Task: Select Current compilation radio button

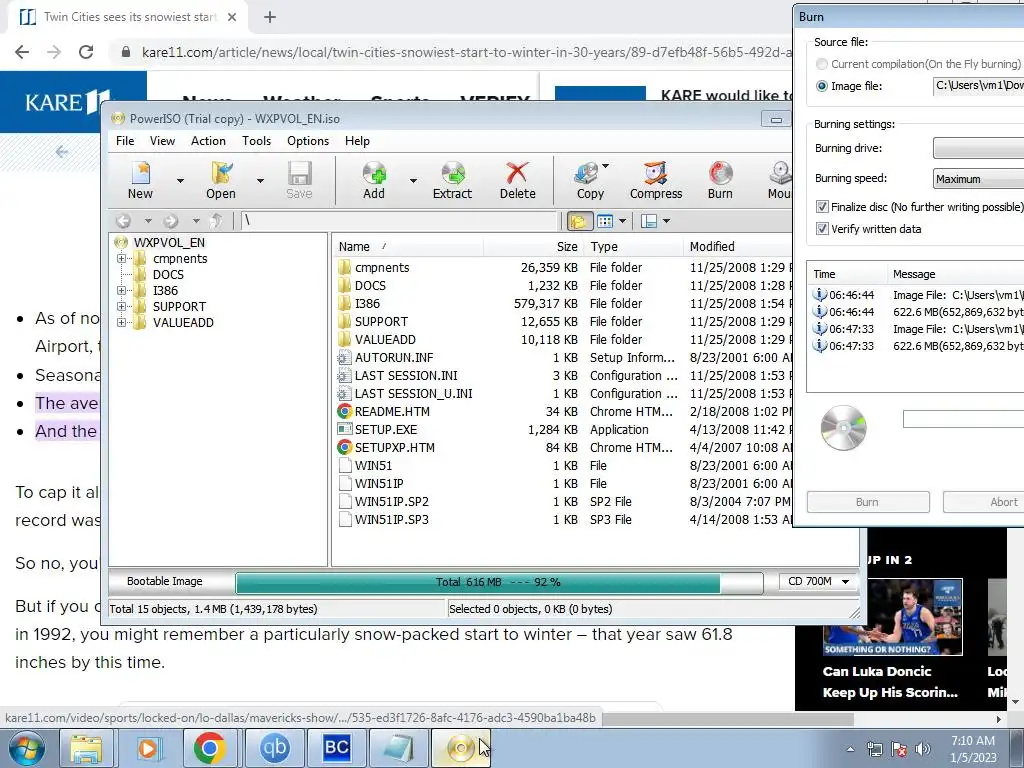Action: tap(822, 64)
